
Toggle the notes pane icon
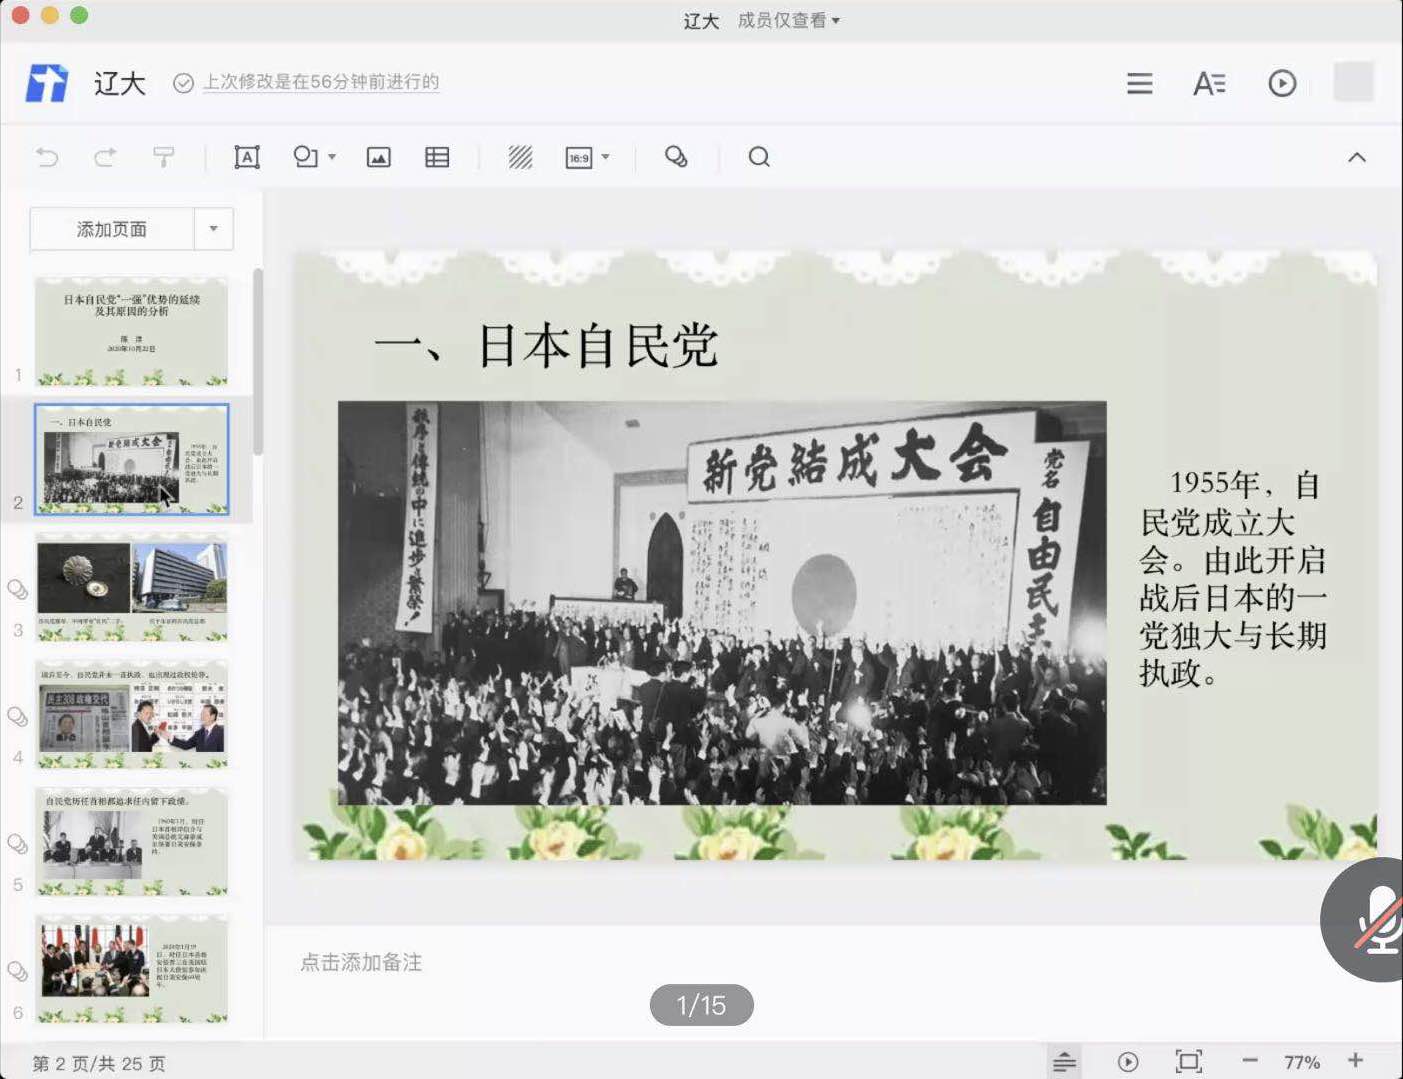[x=1065, y=1061]
